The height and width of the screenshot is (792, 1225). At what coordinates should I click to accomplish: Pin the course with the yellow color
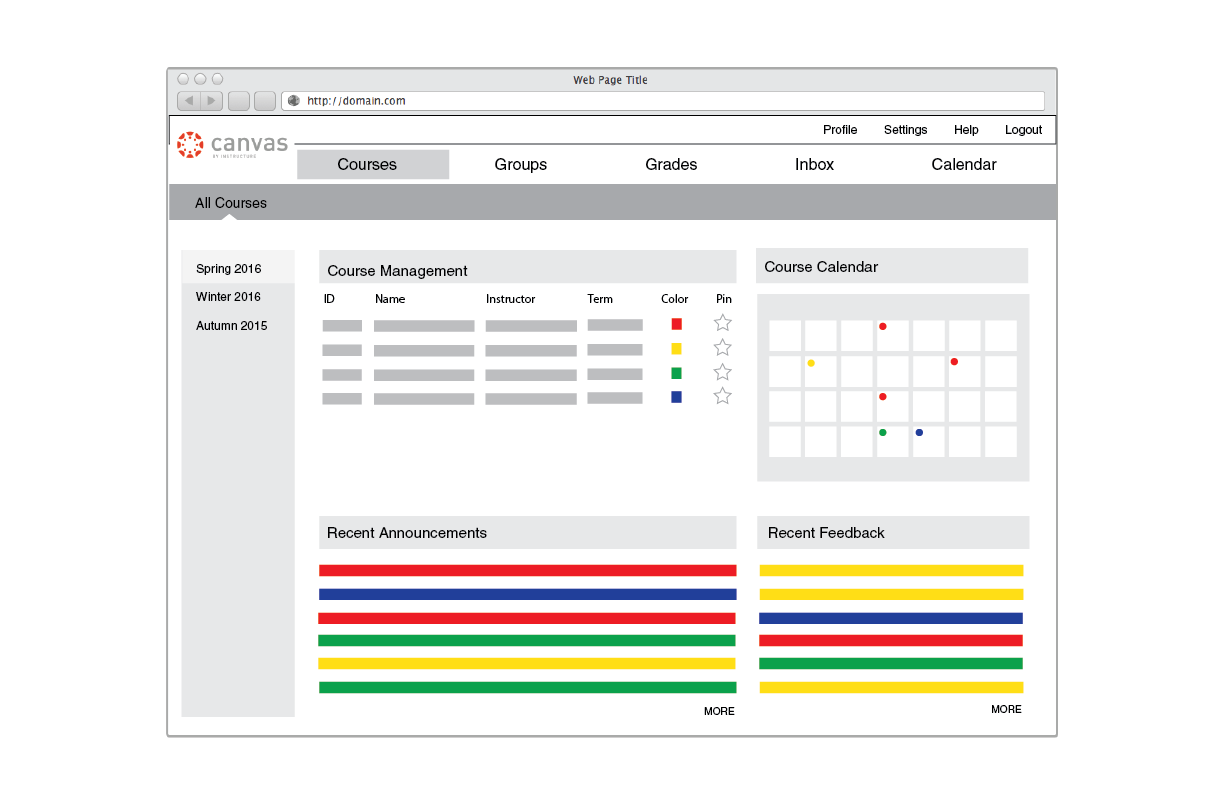[x=723, y=348]
